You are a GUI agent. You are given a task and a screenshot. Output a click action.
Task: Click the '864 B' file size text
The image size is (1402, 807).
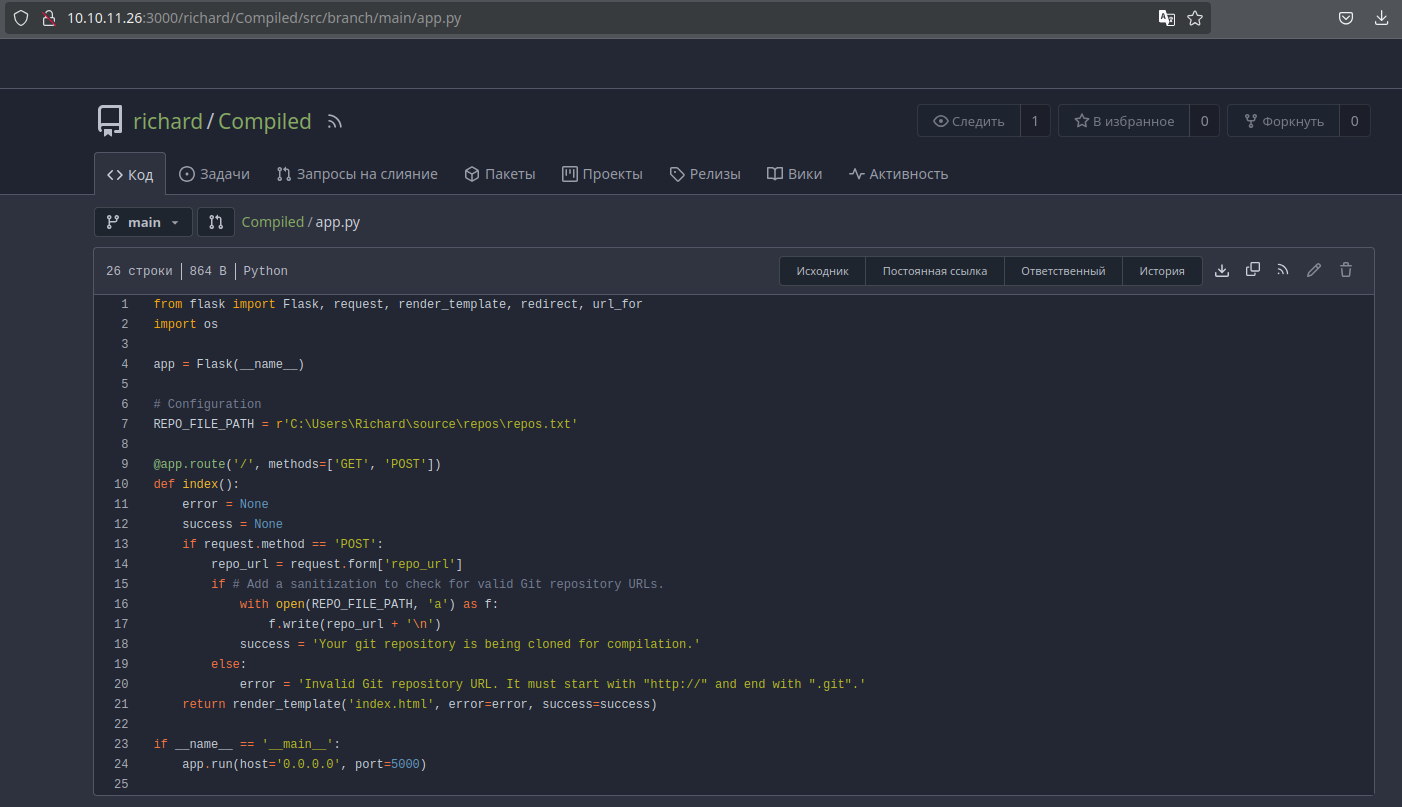(x=208, y=271)
